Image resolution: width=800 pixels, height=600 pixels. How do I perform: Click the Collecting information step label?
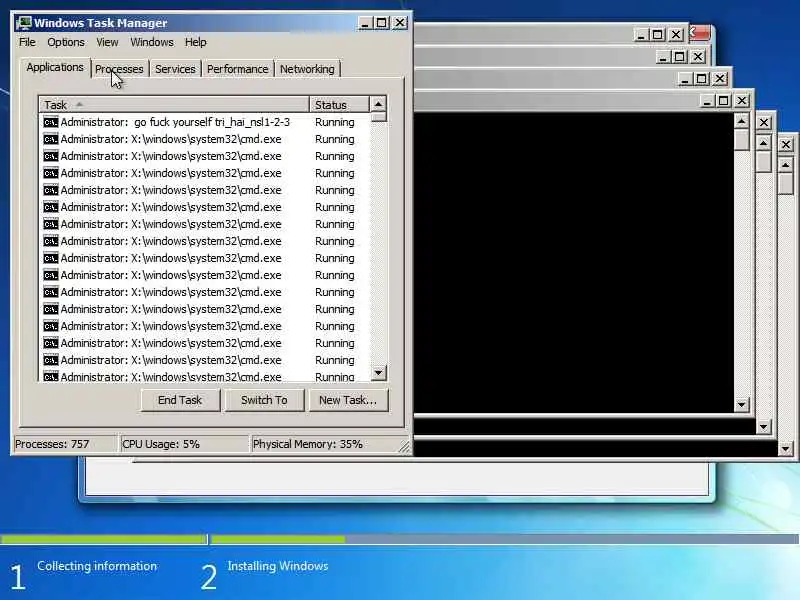coord(97,566)
